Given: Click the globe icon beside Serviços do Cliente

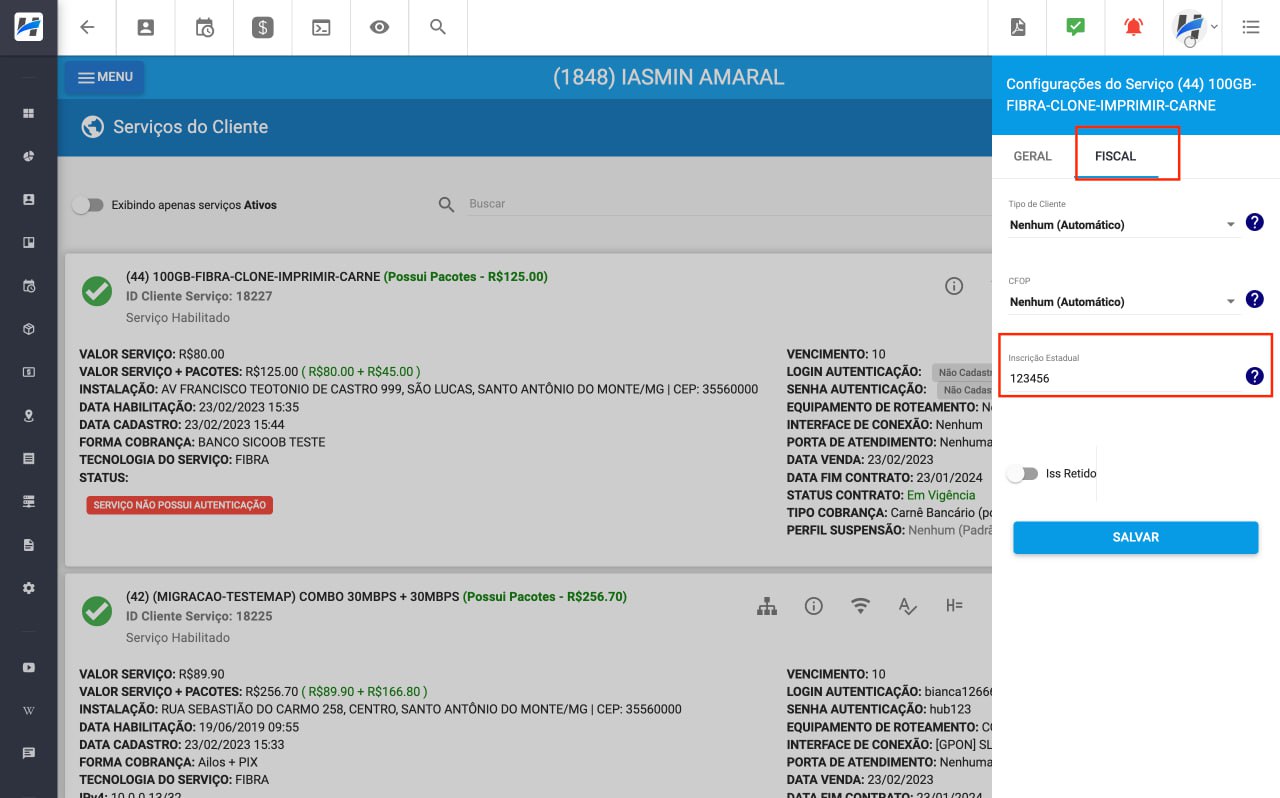Looking at the screenshot, I should coord(93,127).
